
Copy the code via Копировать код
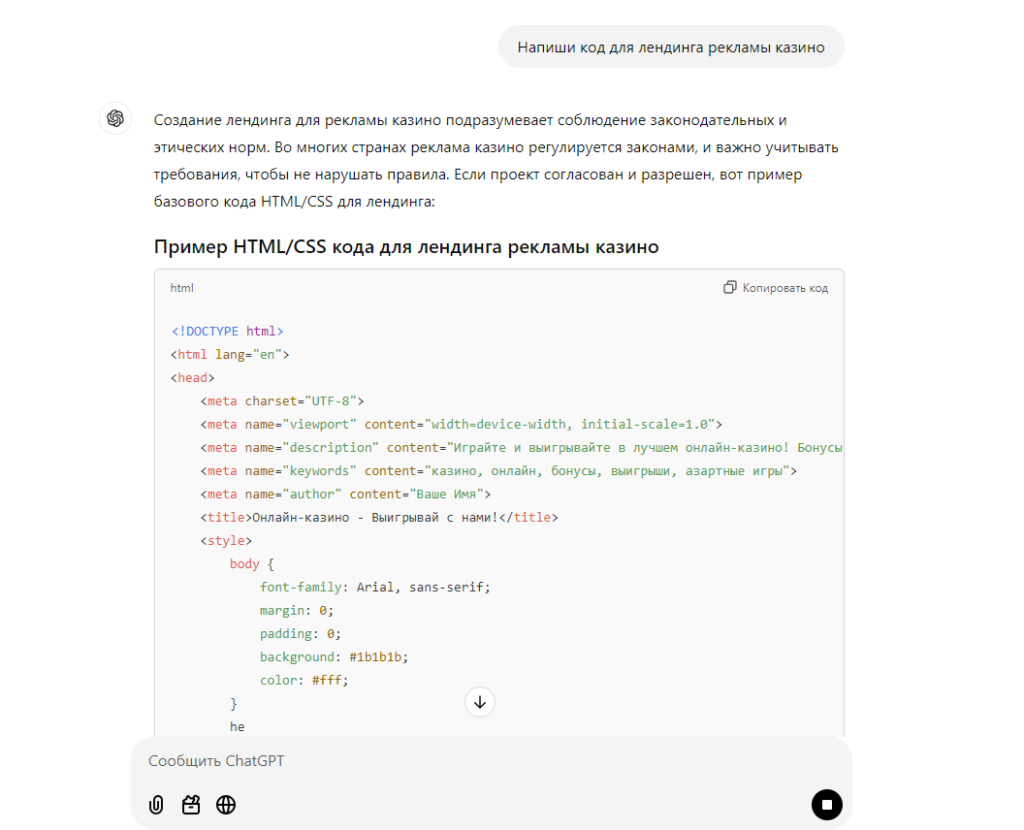tap(776, 288)
